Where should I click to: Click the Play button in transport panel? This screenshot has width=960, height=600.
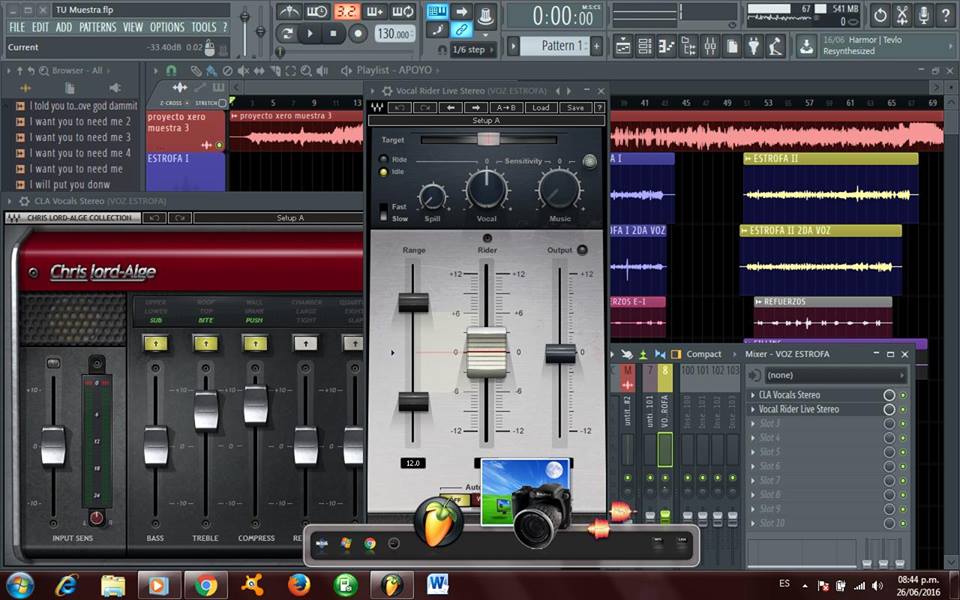tap(310, 33)
